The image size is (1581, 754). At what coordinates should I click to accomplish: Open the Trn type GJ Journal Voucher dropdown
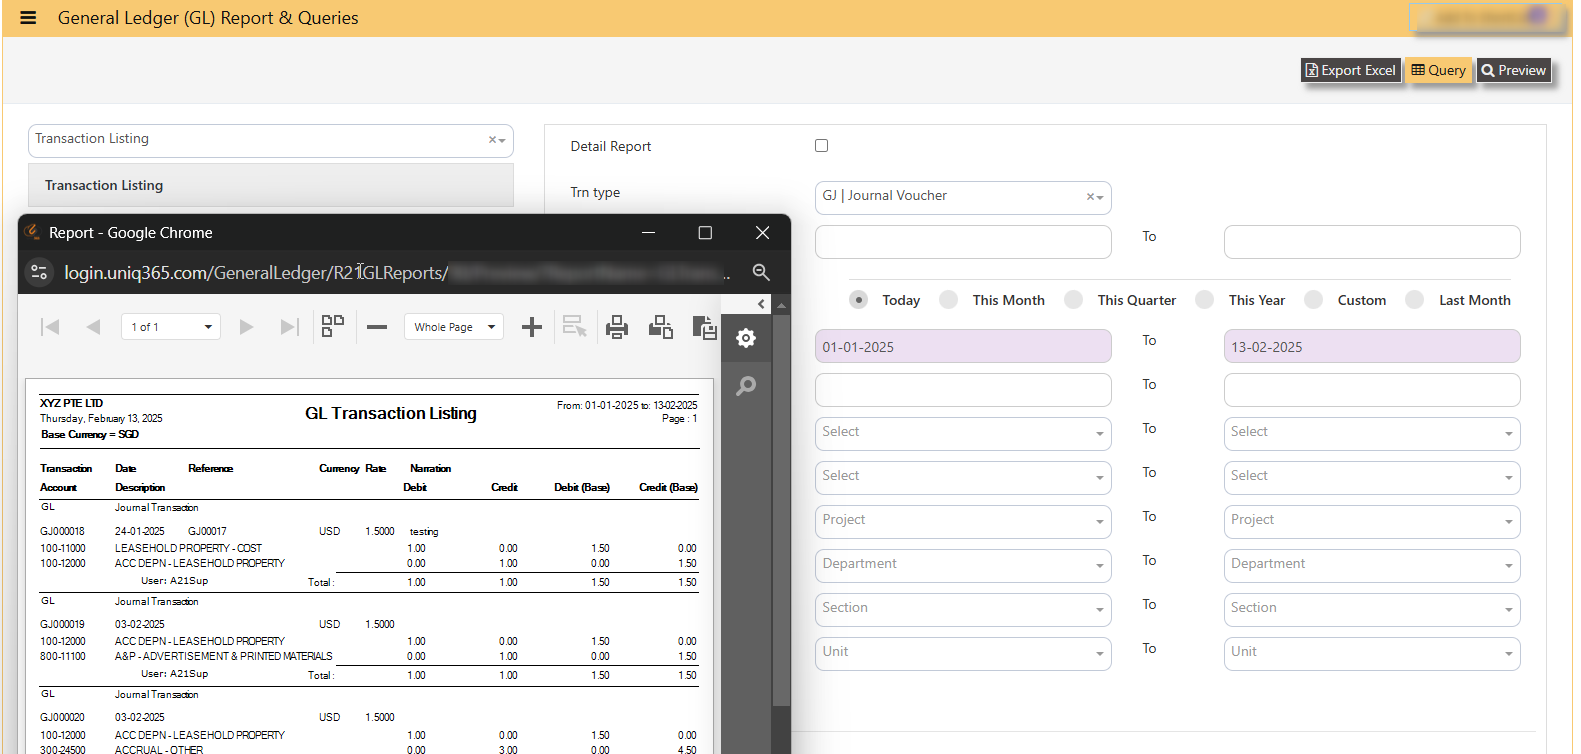(963, 197)
